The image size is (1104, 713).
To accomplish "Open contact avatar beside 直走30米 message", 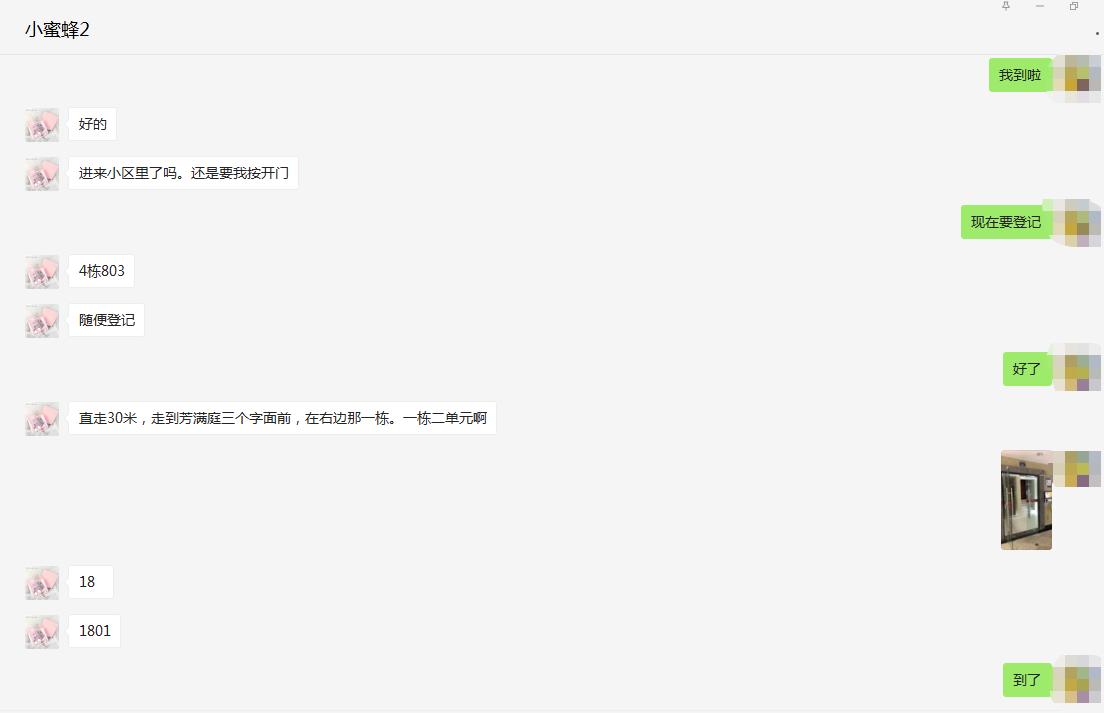I will [x=42, y=419].
